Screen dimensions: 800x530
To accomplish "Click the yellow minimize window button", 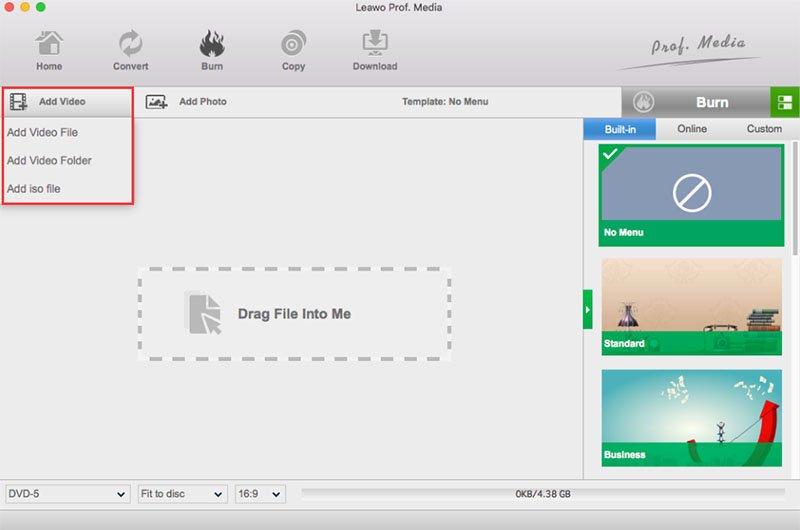I will coord(25,7).
